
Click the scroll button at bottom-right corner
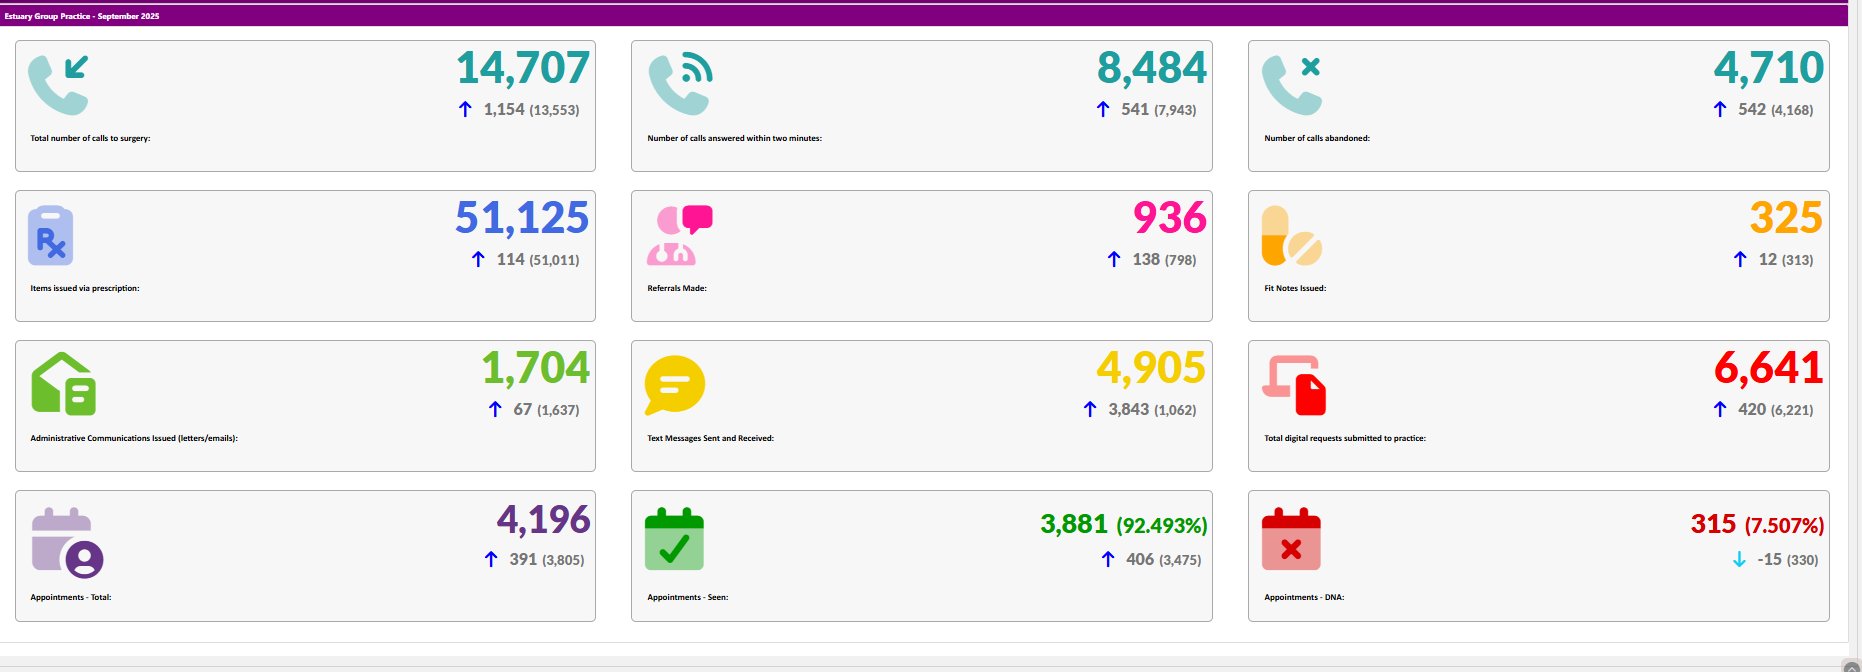tap(1851, 666)
